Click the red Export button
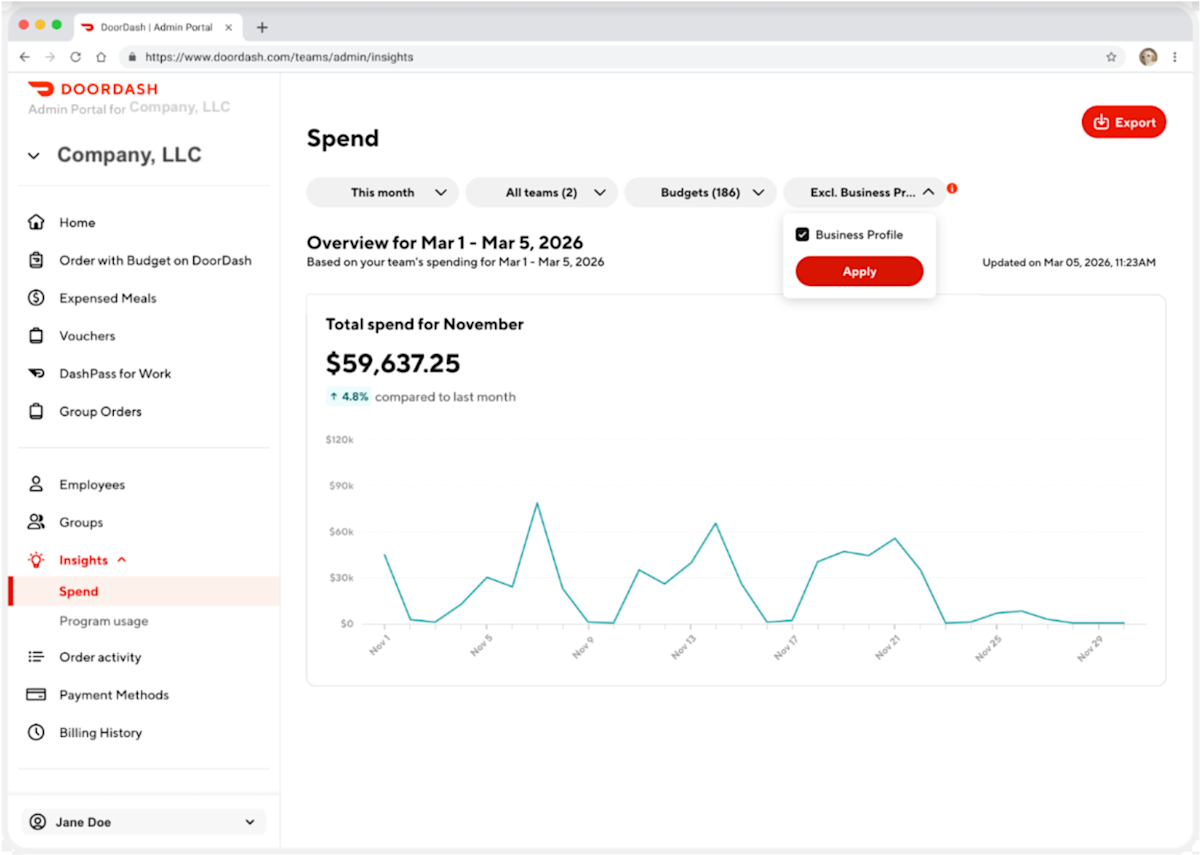The width and height of the screenshot is (1200, 855). (x=1124, y=122)
